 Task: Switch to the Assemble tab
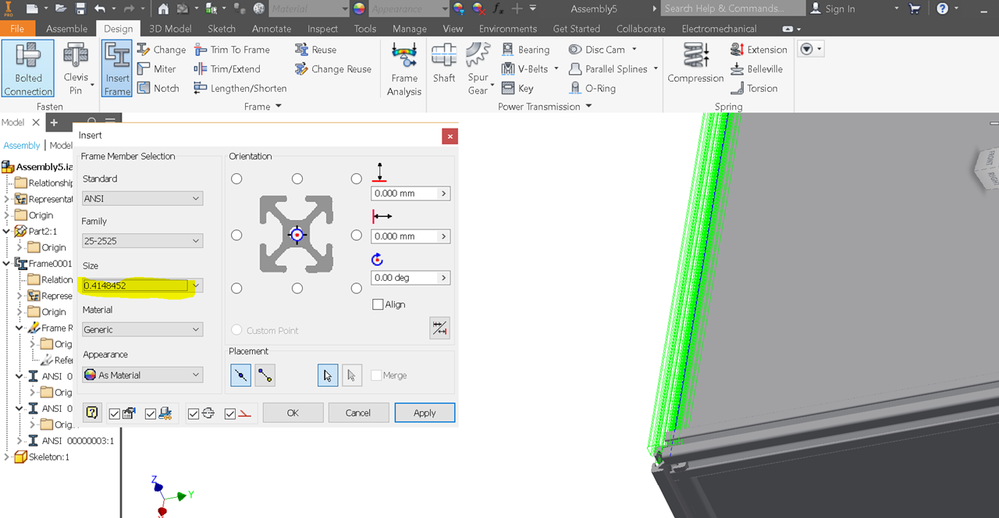tap(66, 29)
